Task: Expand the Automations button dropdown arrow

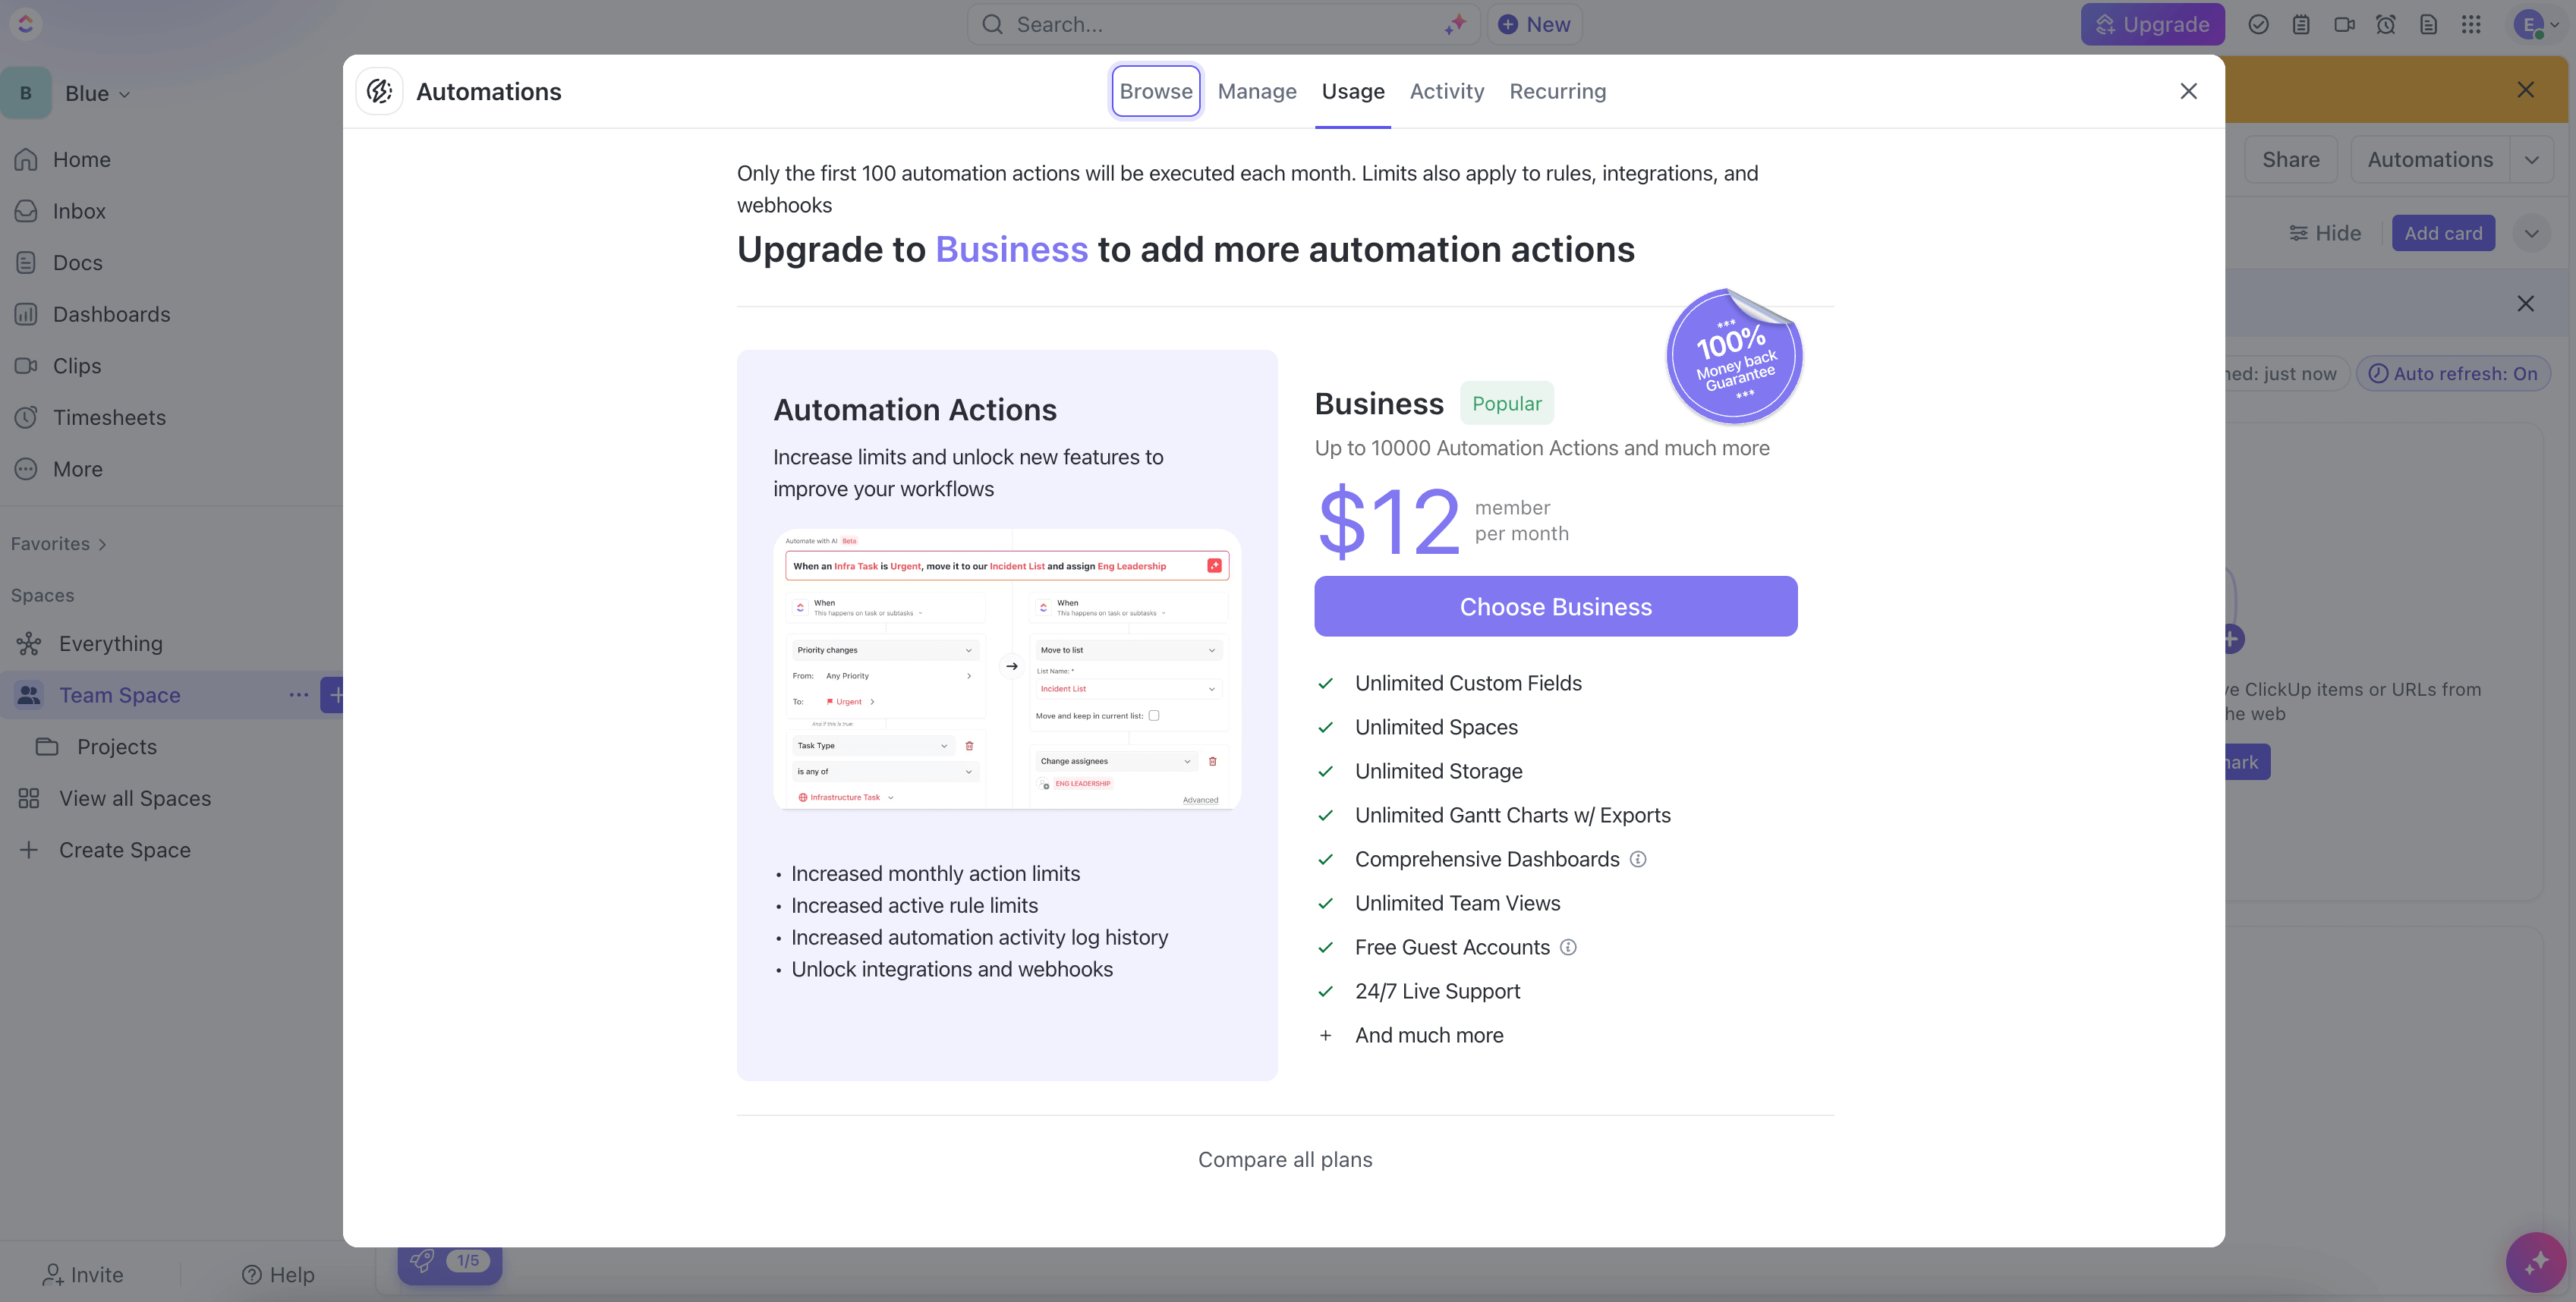Action: click(x=2531, y=159)
